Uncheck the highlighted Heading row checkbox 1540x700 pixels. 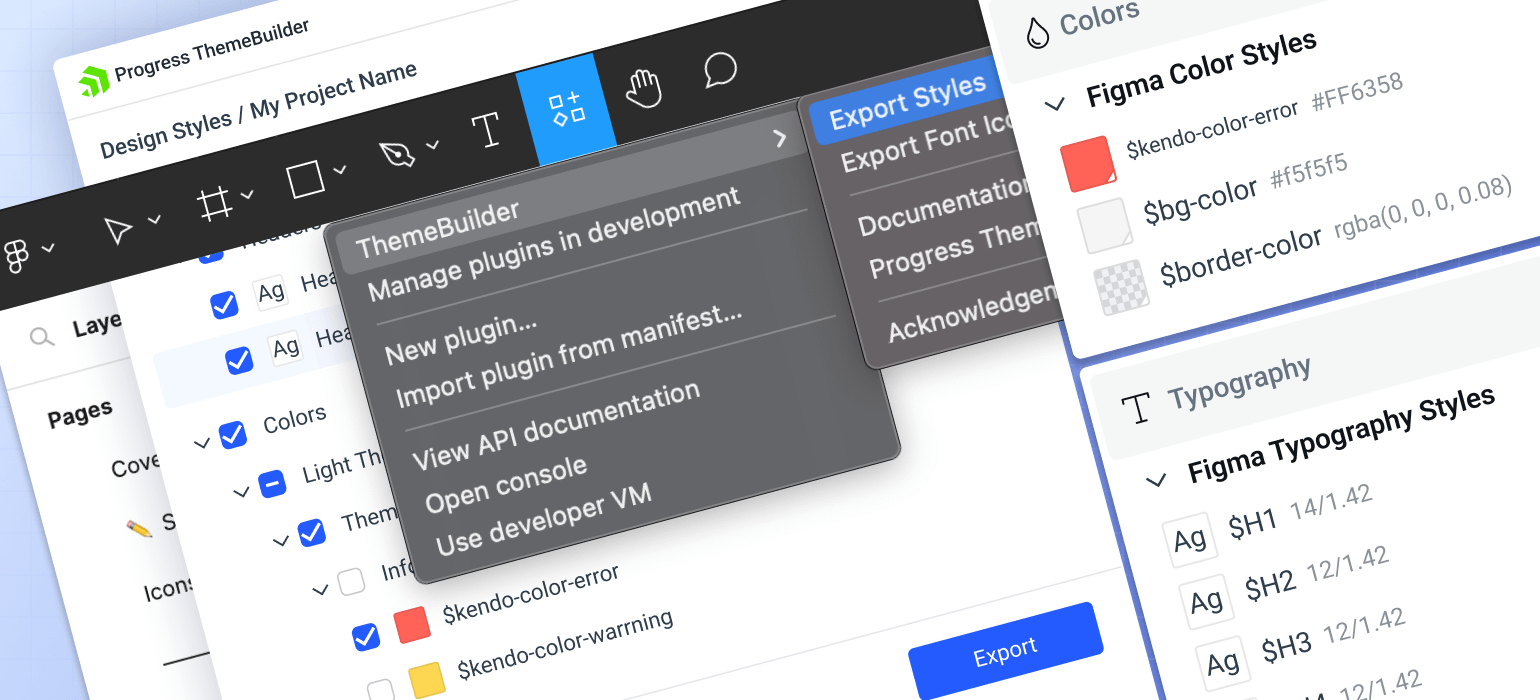tap(239, 359)
